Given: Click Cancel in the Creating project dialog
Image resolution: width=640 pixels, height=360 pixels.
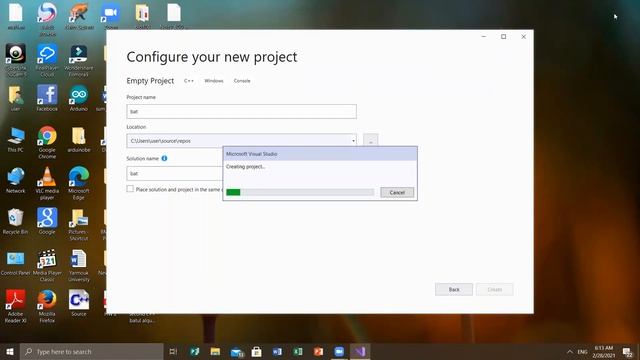Looking at the screenshot, I should pos(397,192).
